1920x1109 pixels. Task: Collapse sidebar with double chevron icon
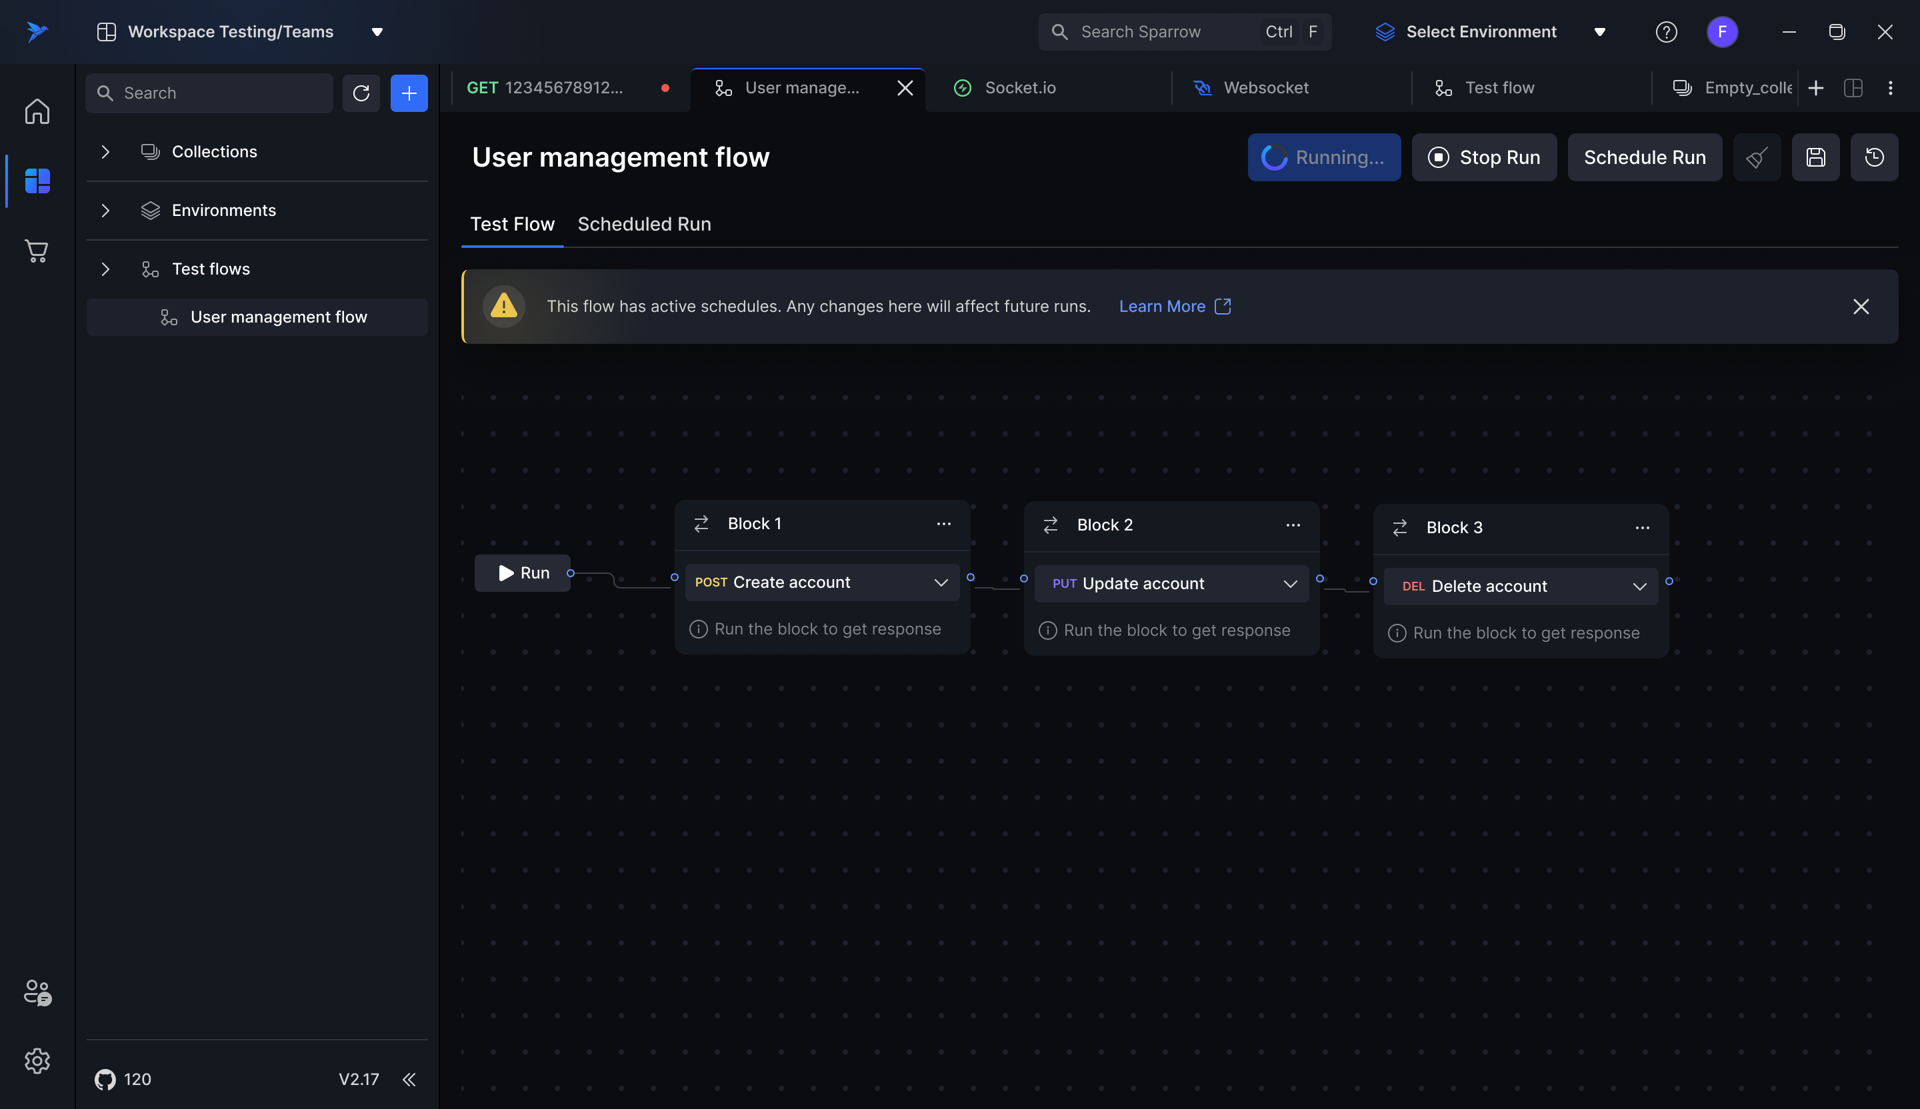(x=409, y=1079)
